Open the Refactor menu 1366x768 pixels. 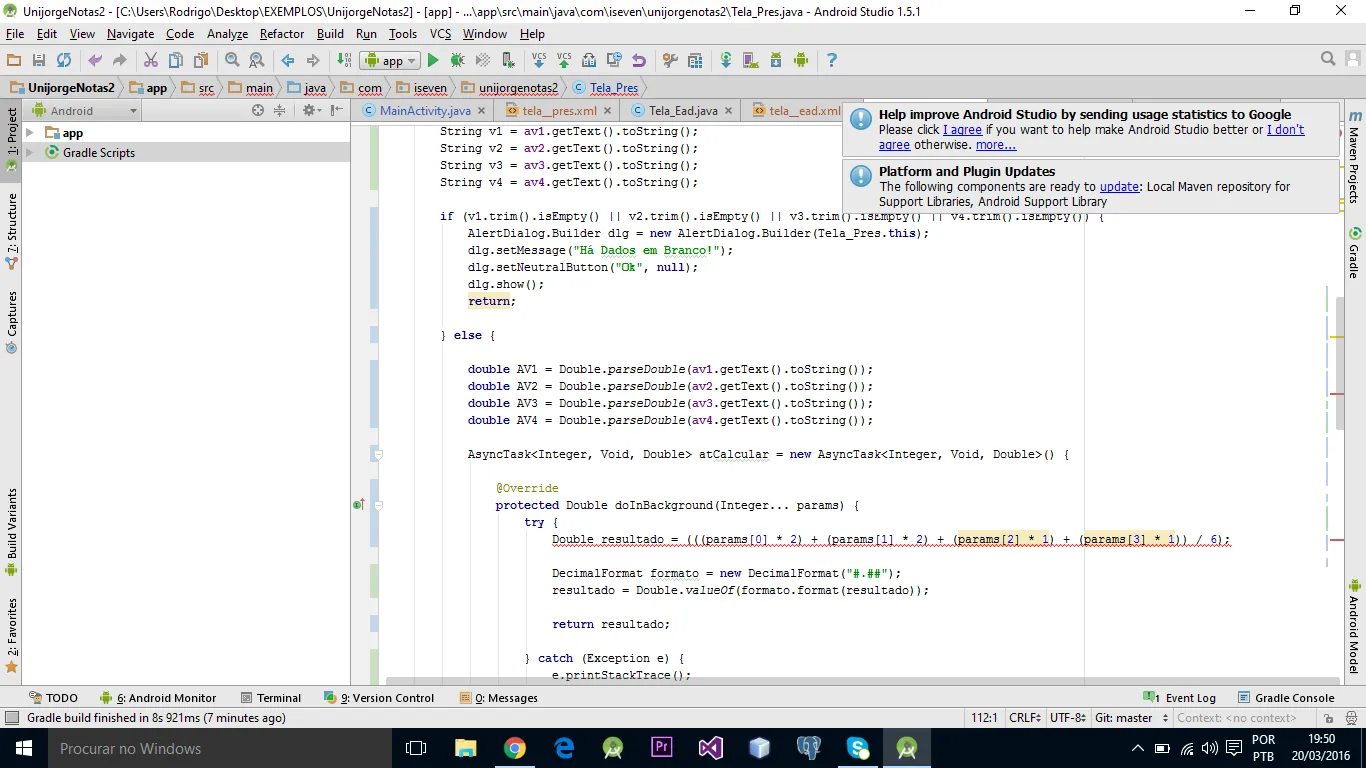click(x=281, y=34)
